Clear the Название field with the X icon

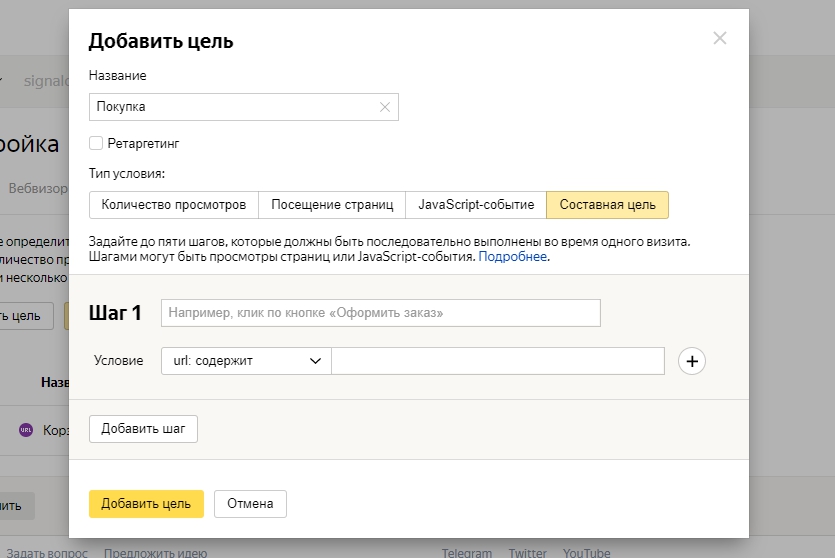[x=385, y=107]
